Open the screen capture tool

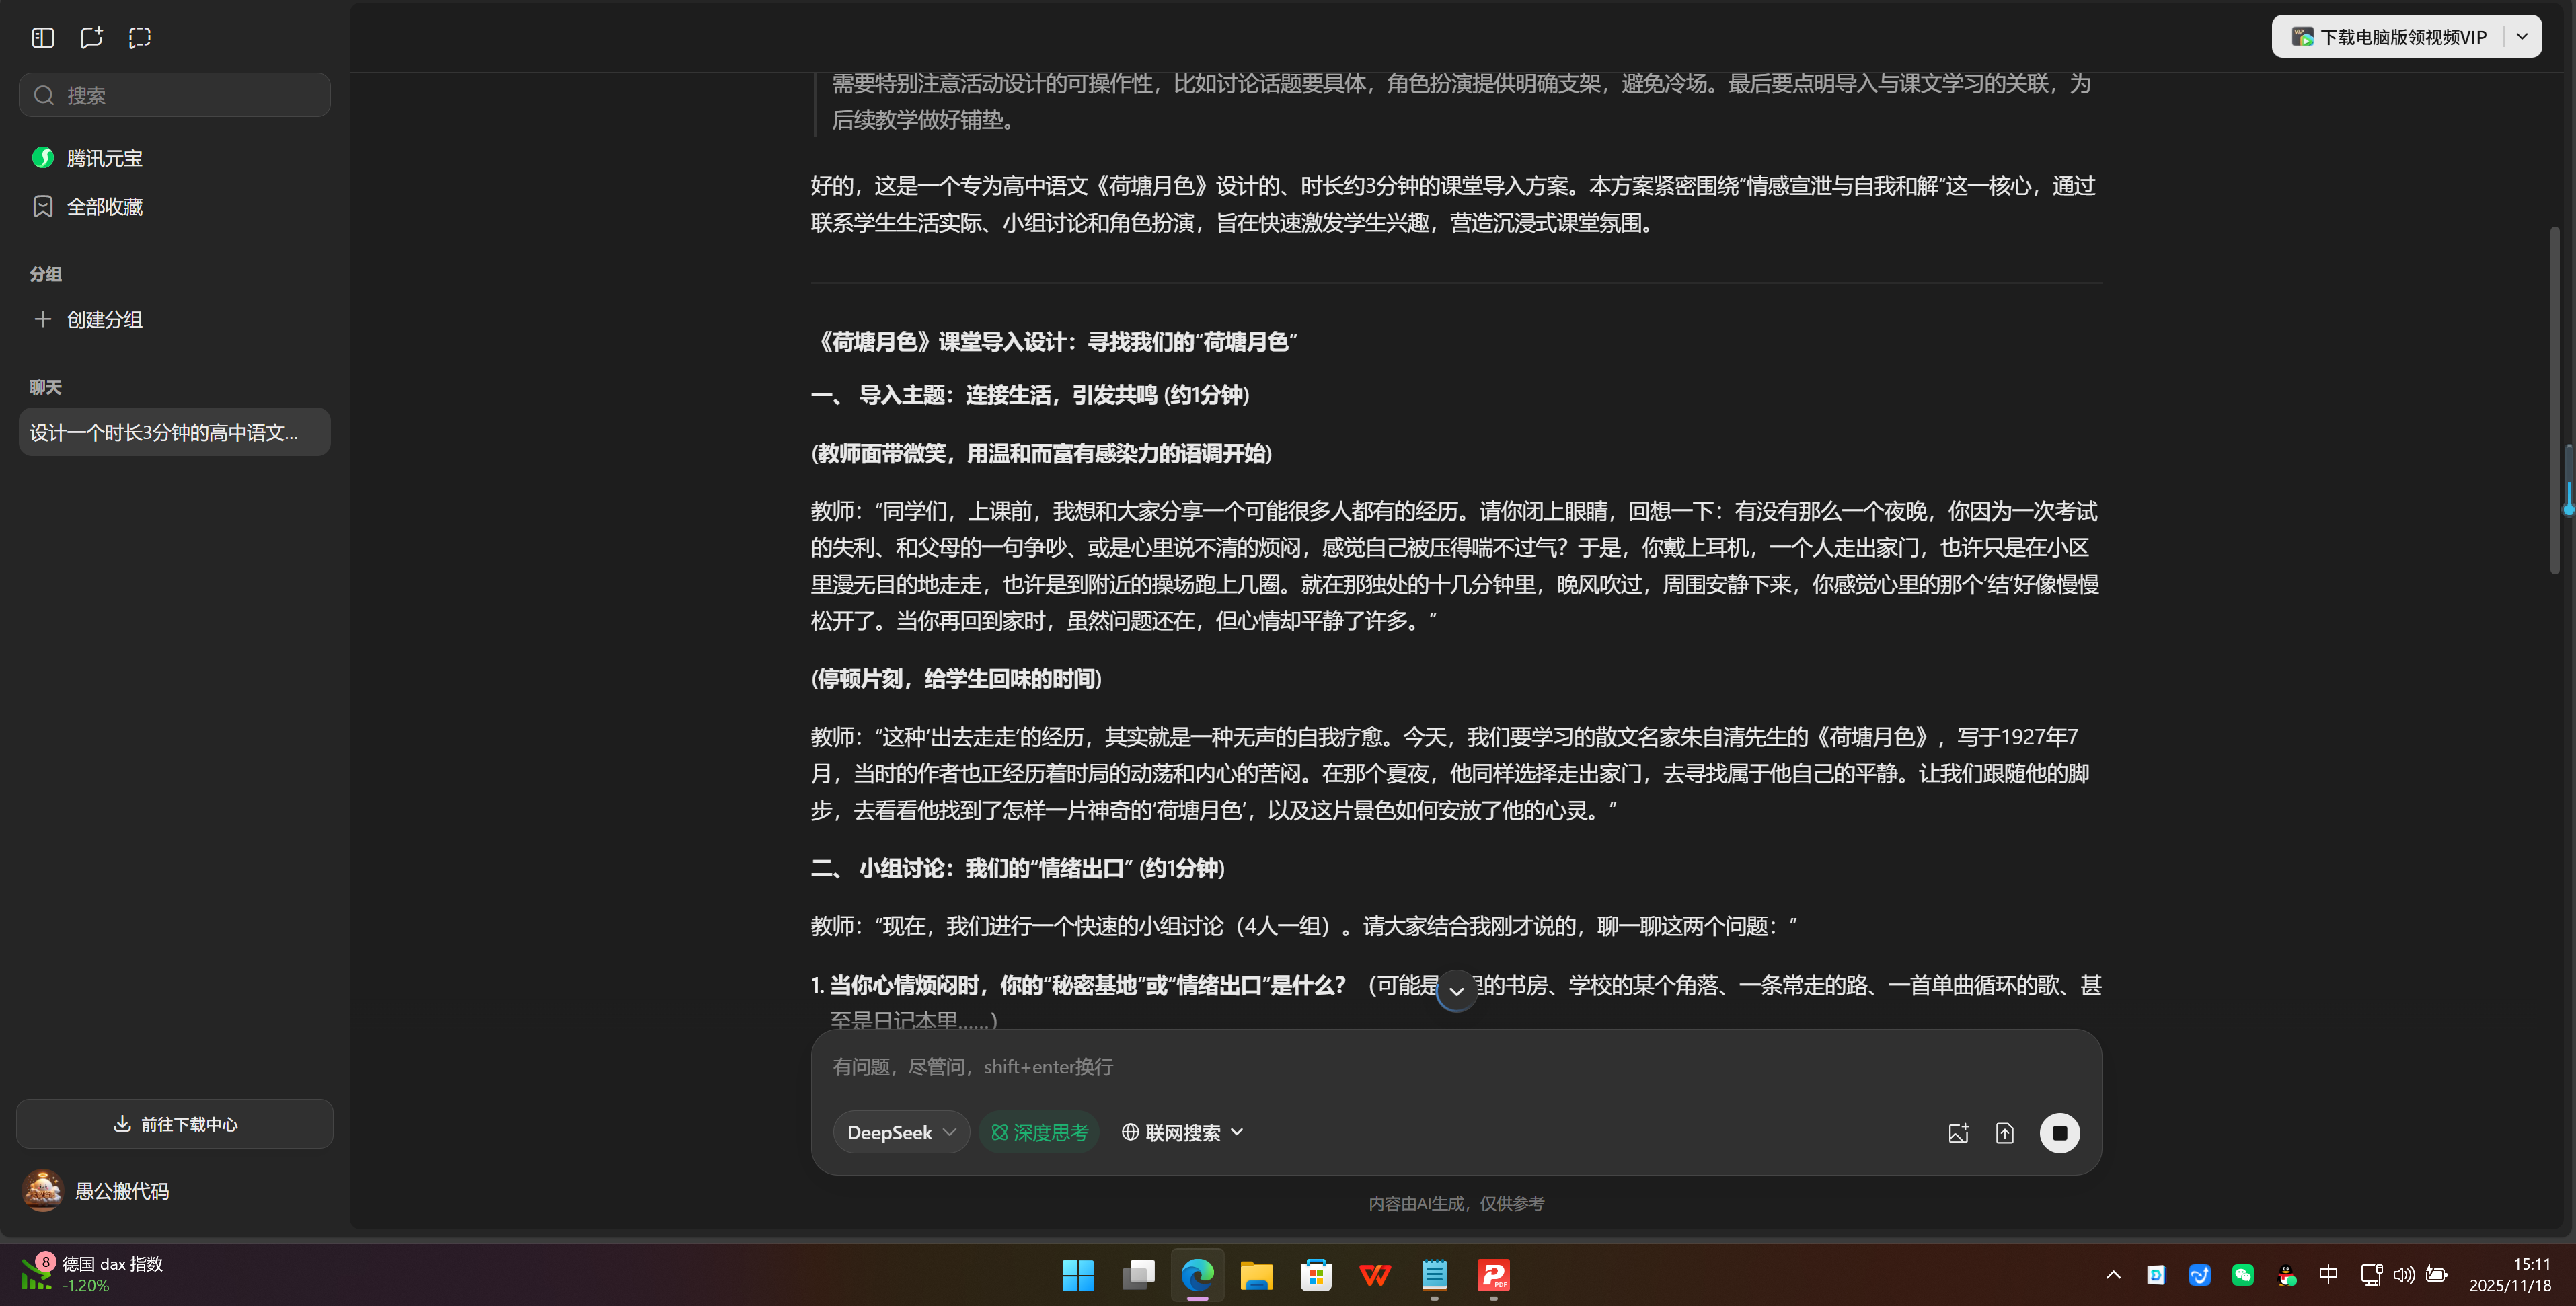(x=139, y=37)
